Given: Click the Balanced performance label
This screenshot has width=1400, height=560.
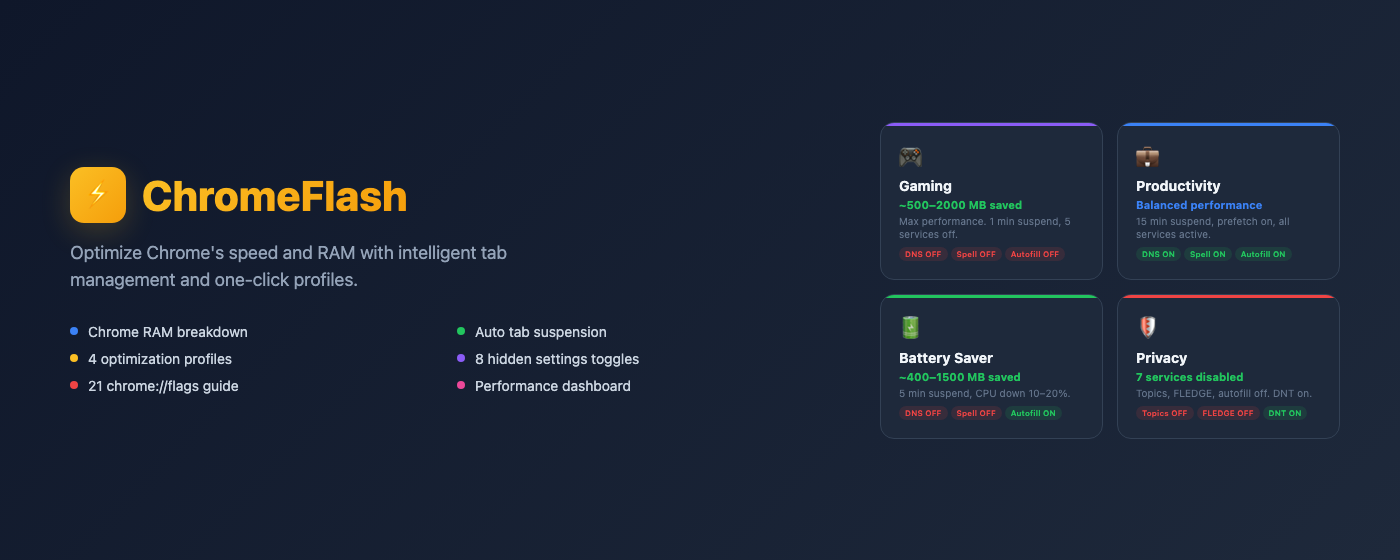Looking at the screenshot, I should tap(1199, 205).
